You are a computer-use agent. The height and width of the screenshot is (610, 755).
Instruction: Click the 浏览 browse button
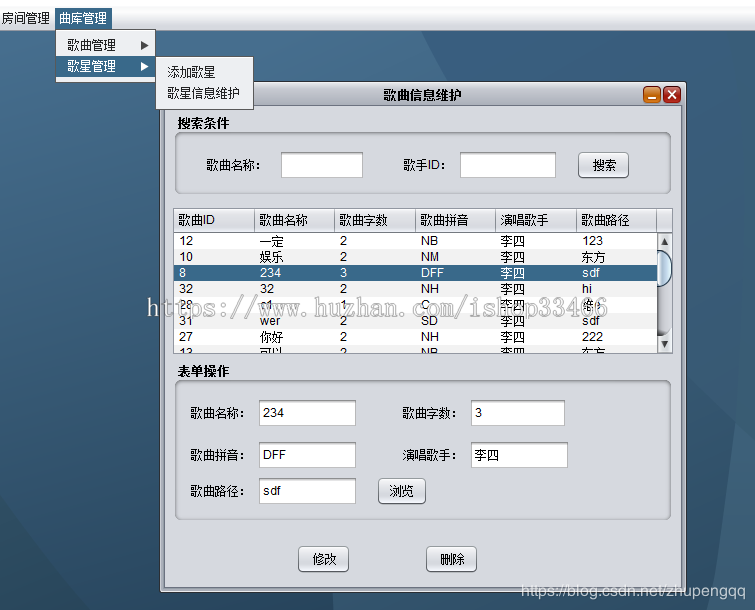[402, 491]
